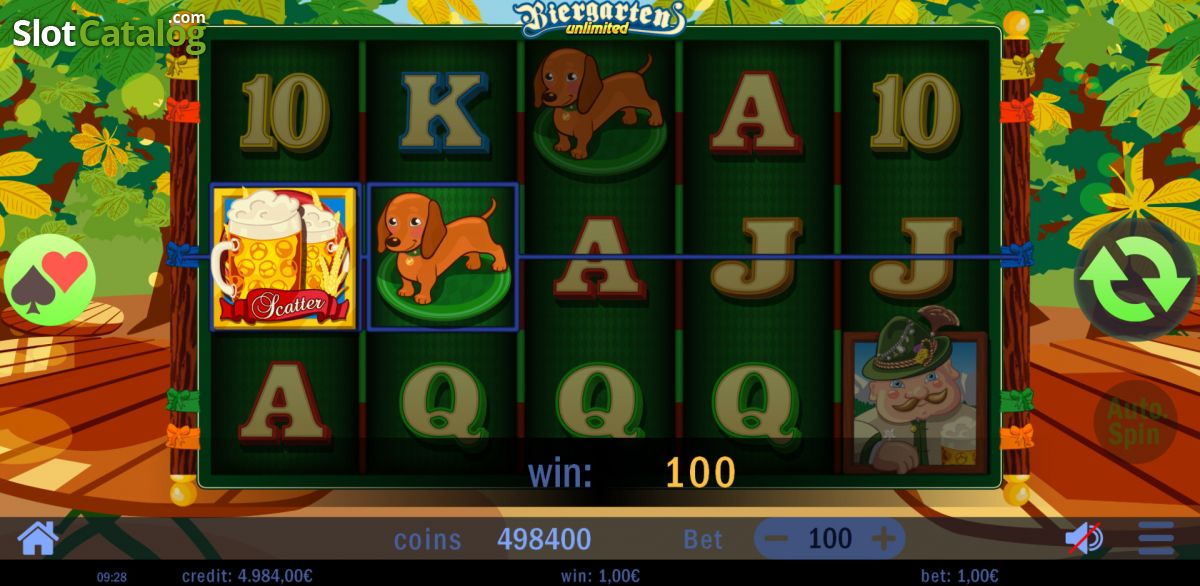Screen dimensions: 1200x586
Task: Enable Auto Spin
Action: 1135,422
